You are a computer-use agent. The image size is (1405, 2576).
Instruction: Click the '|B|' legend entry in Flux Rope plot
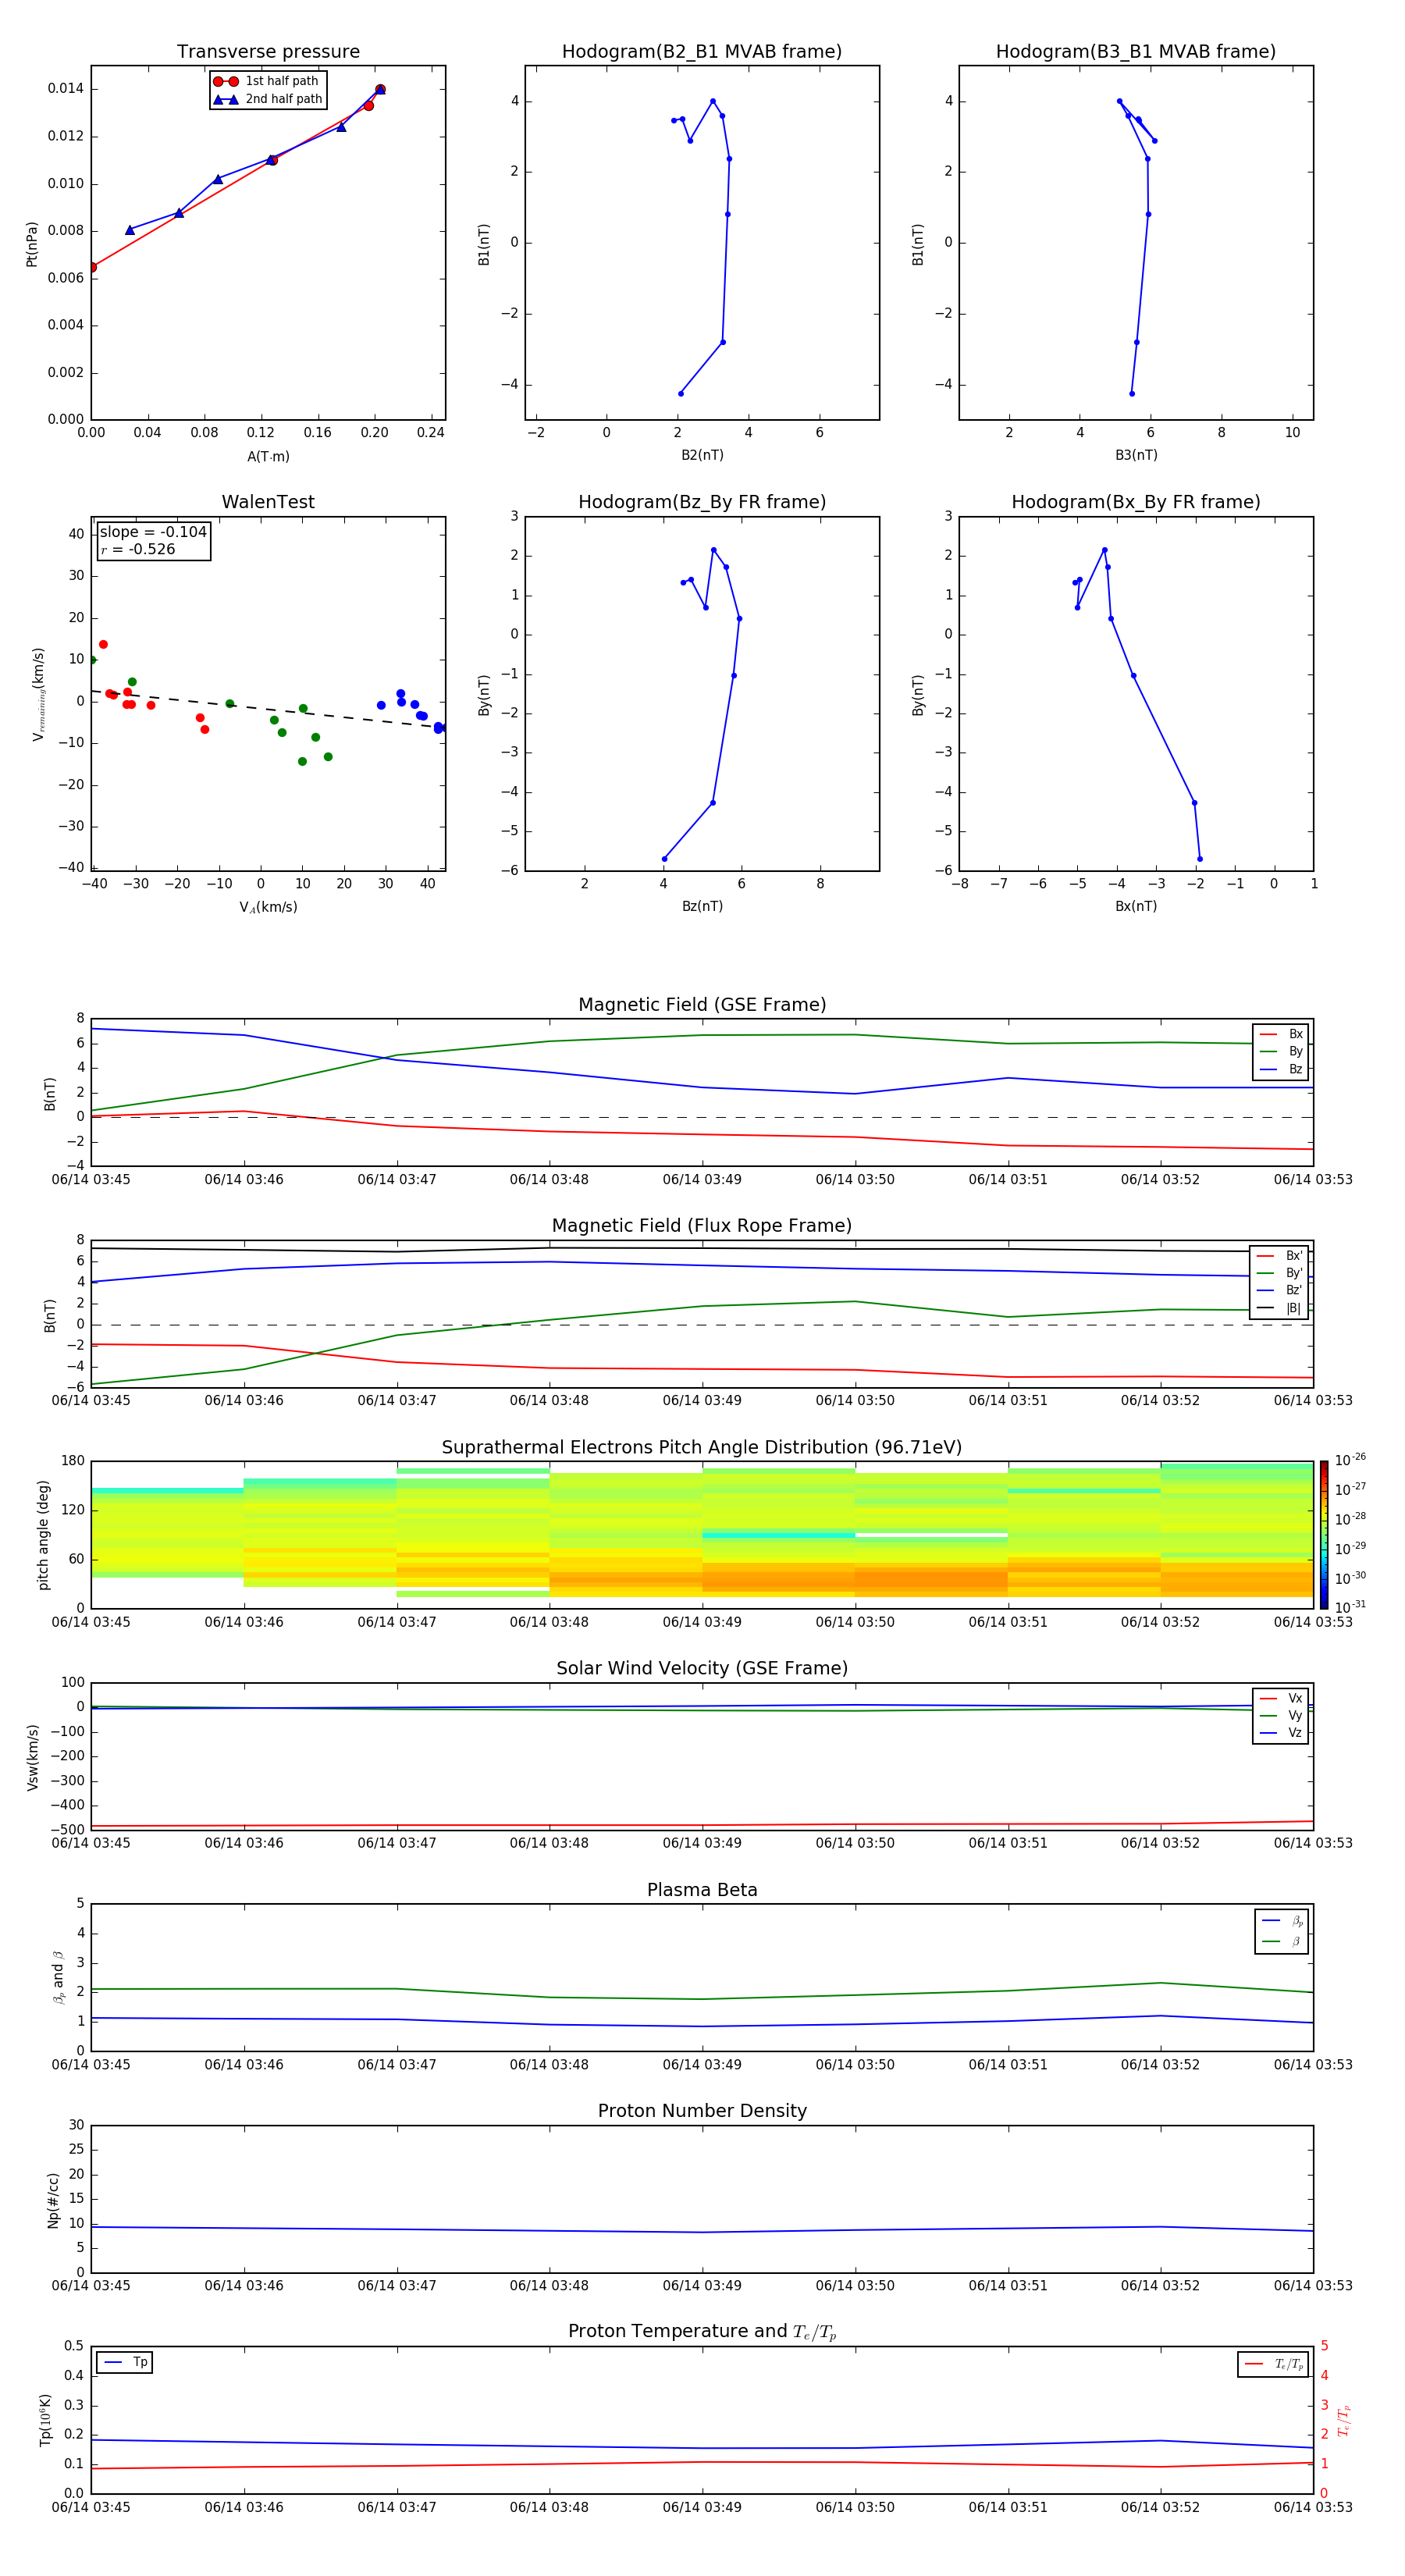pyautogui.click(x=1280, y=1308)
